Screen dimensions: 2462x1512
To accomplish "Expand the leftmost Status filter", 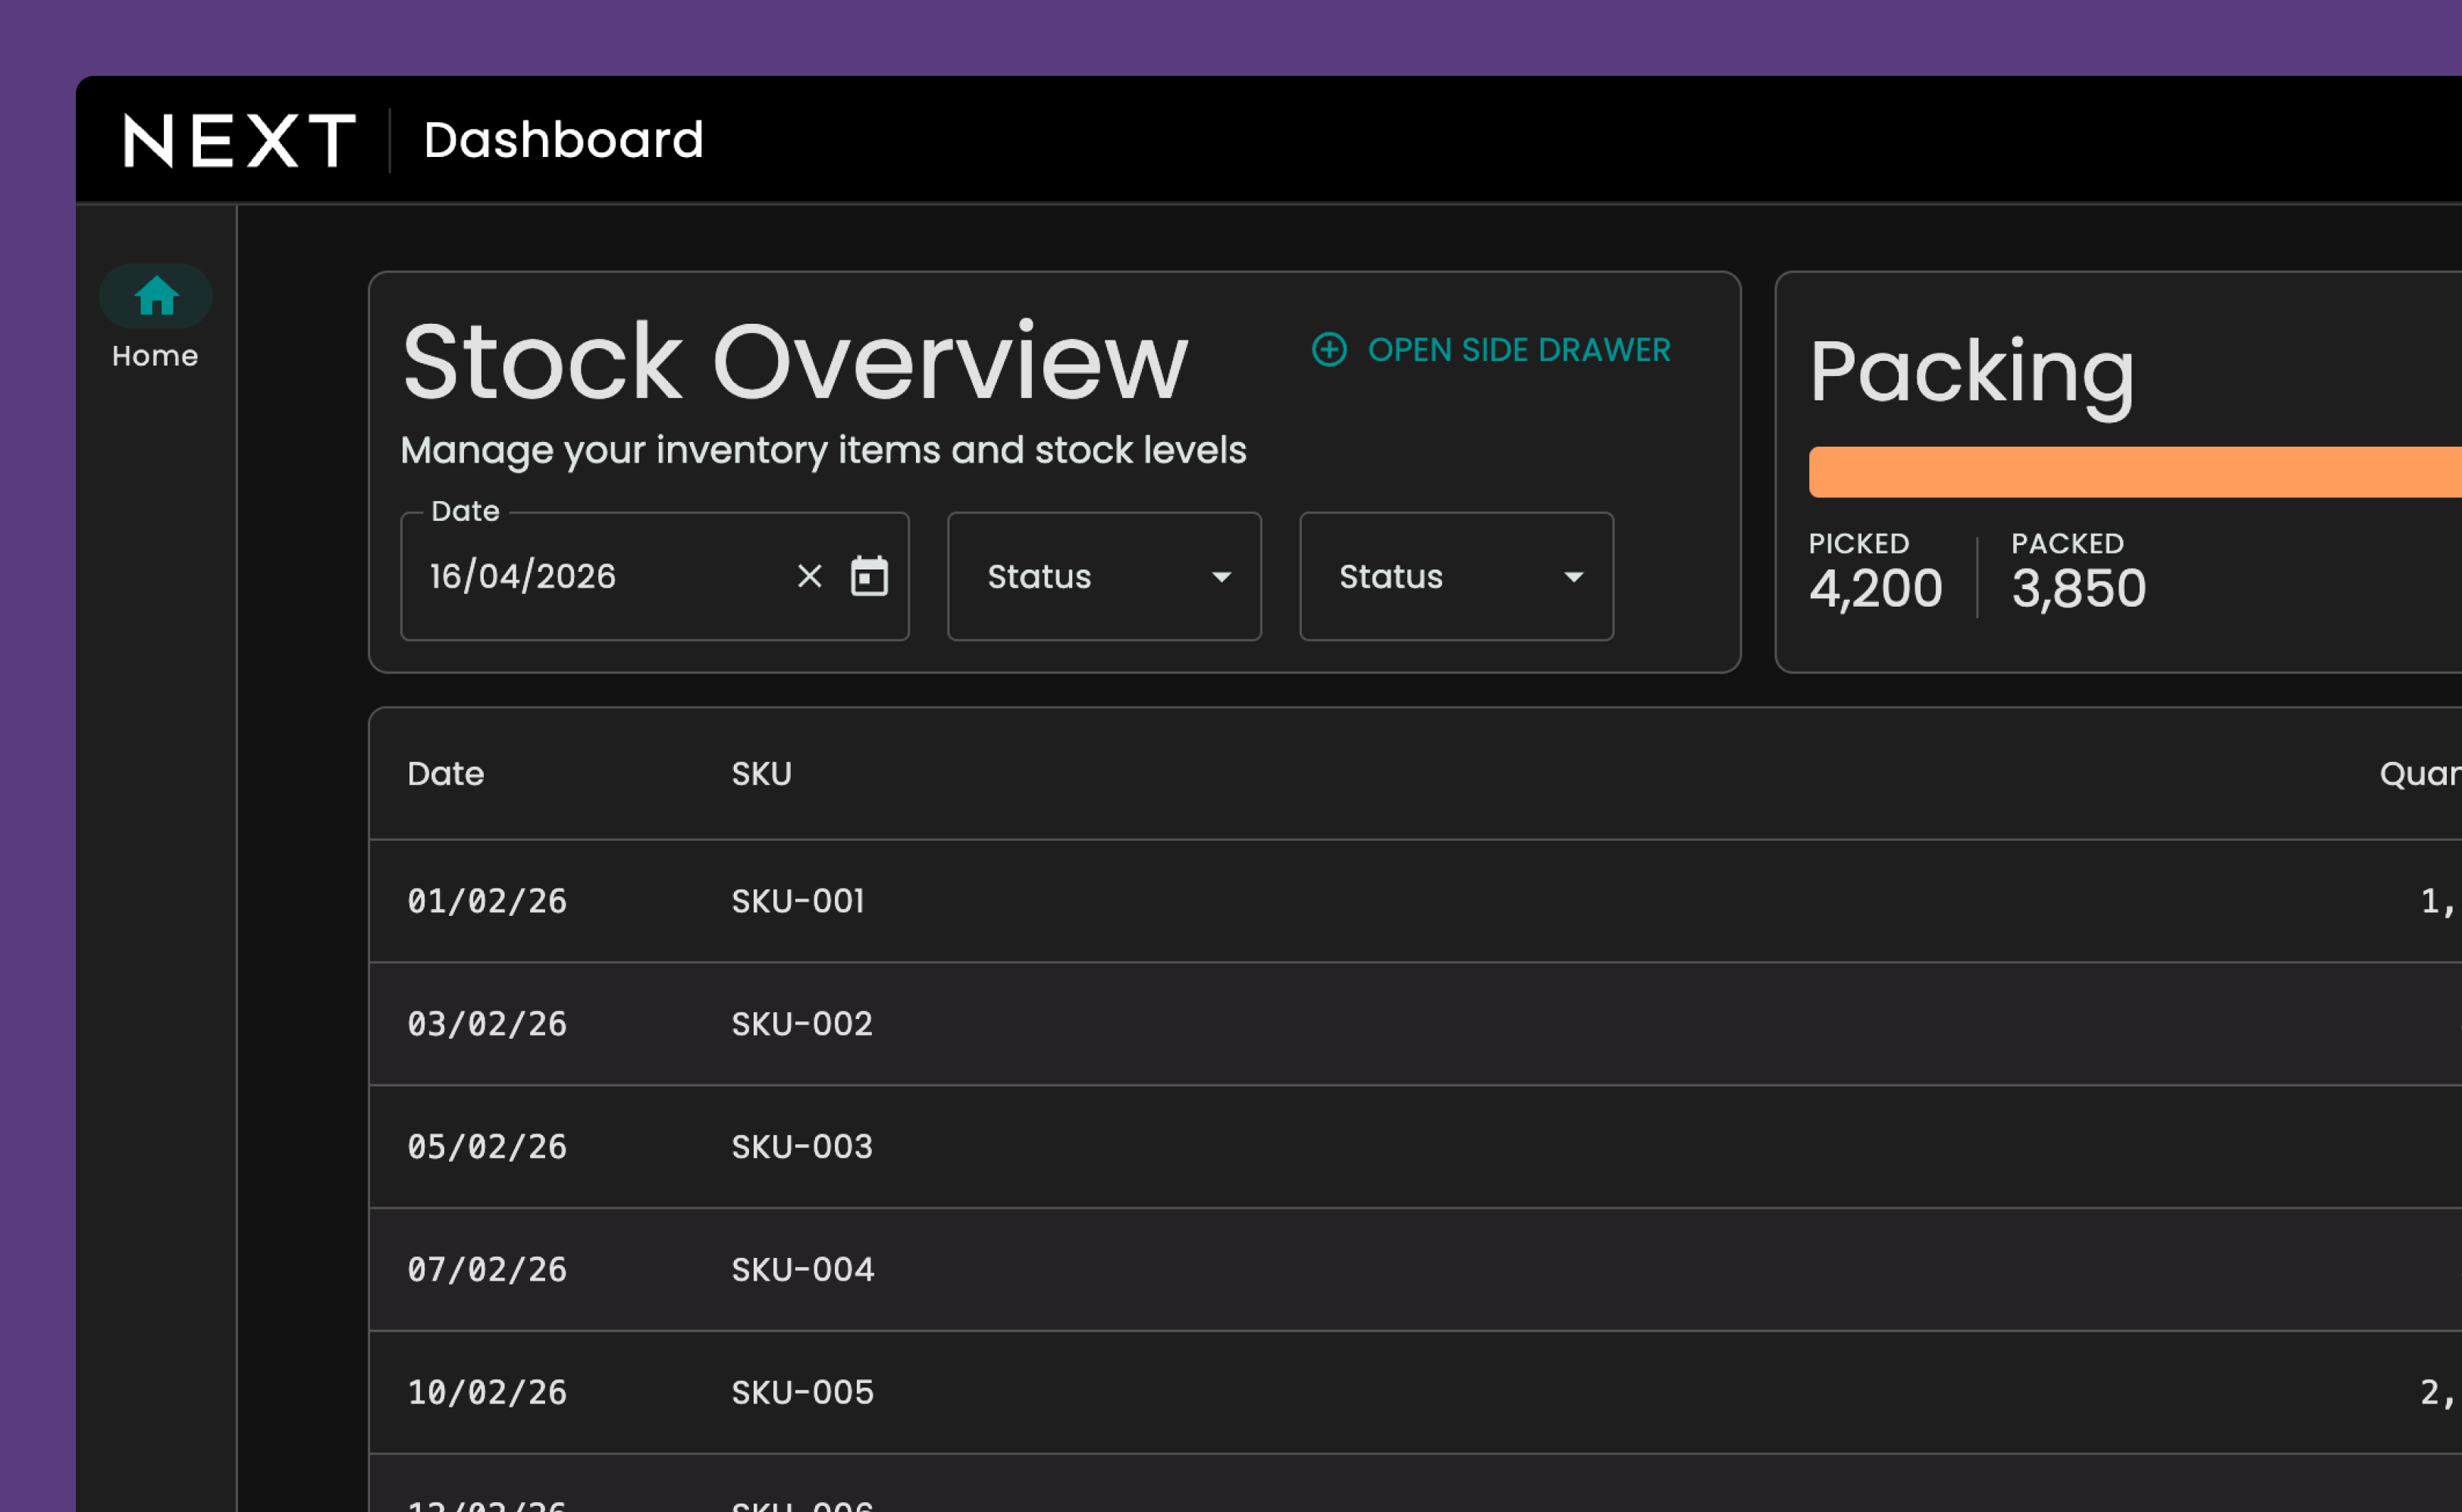I will coord(1103,577).
